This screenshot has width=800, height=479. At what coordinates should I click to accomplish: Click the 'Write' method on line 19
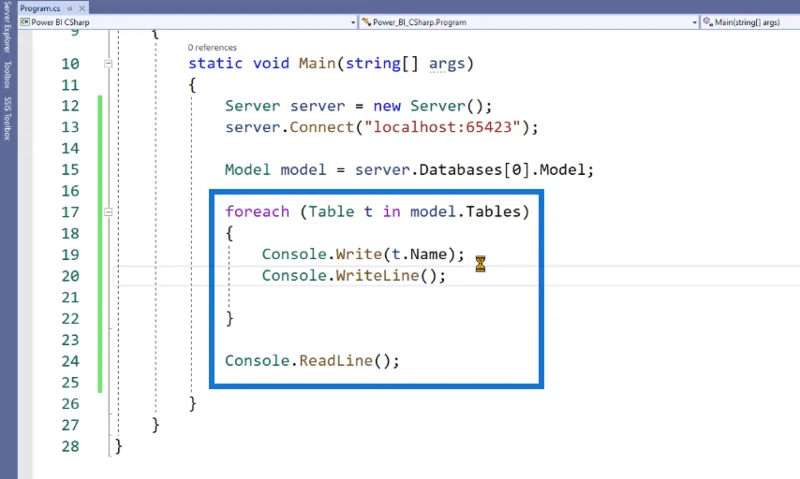(x=359, y=254)
